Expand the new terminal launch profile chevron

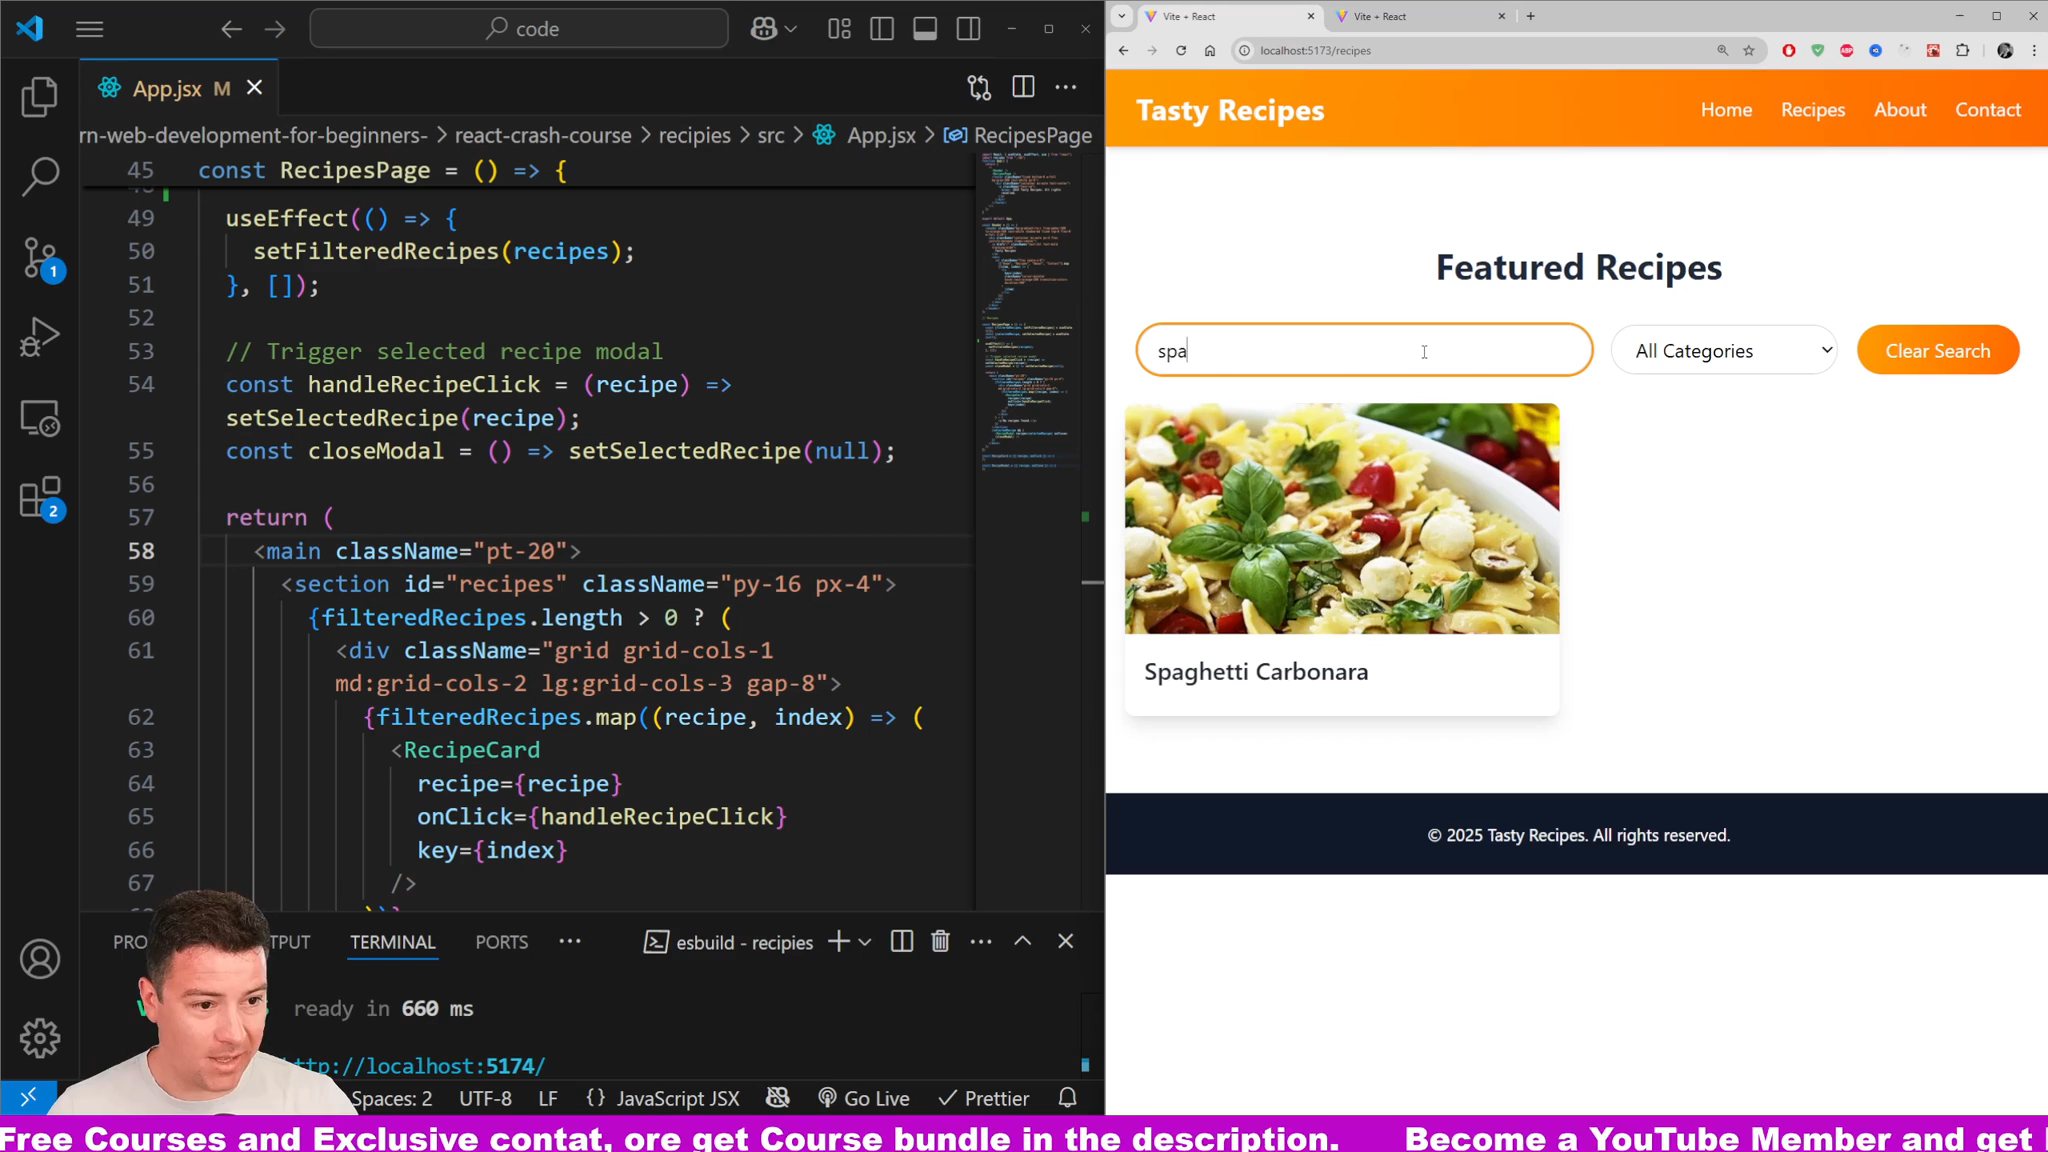865,942
